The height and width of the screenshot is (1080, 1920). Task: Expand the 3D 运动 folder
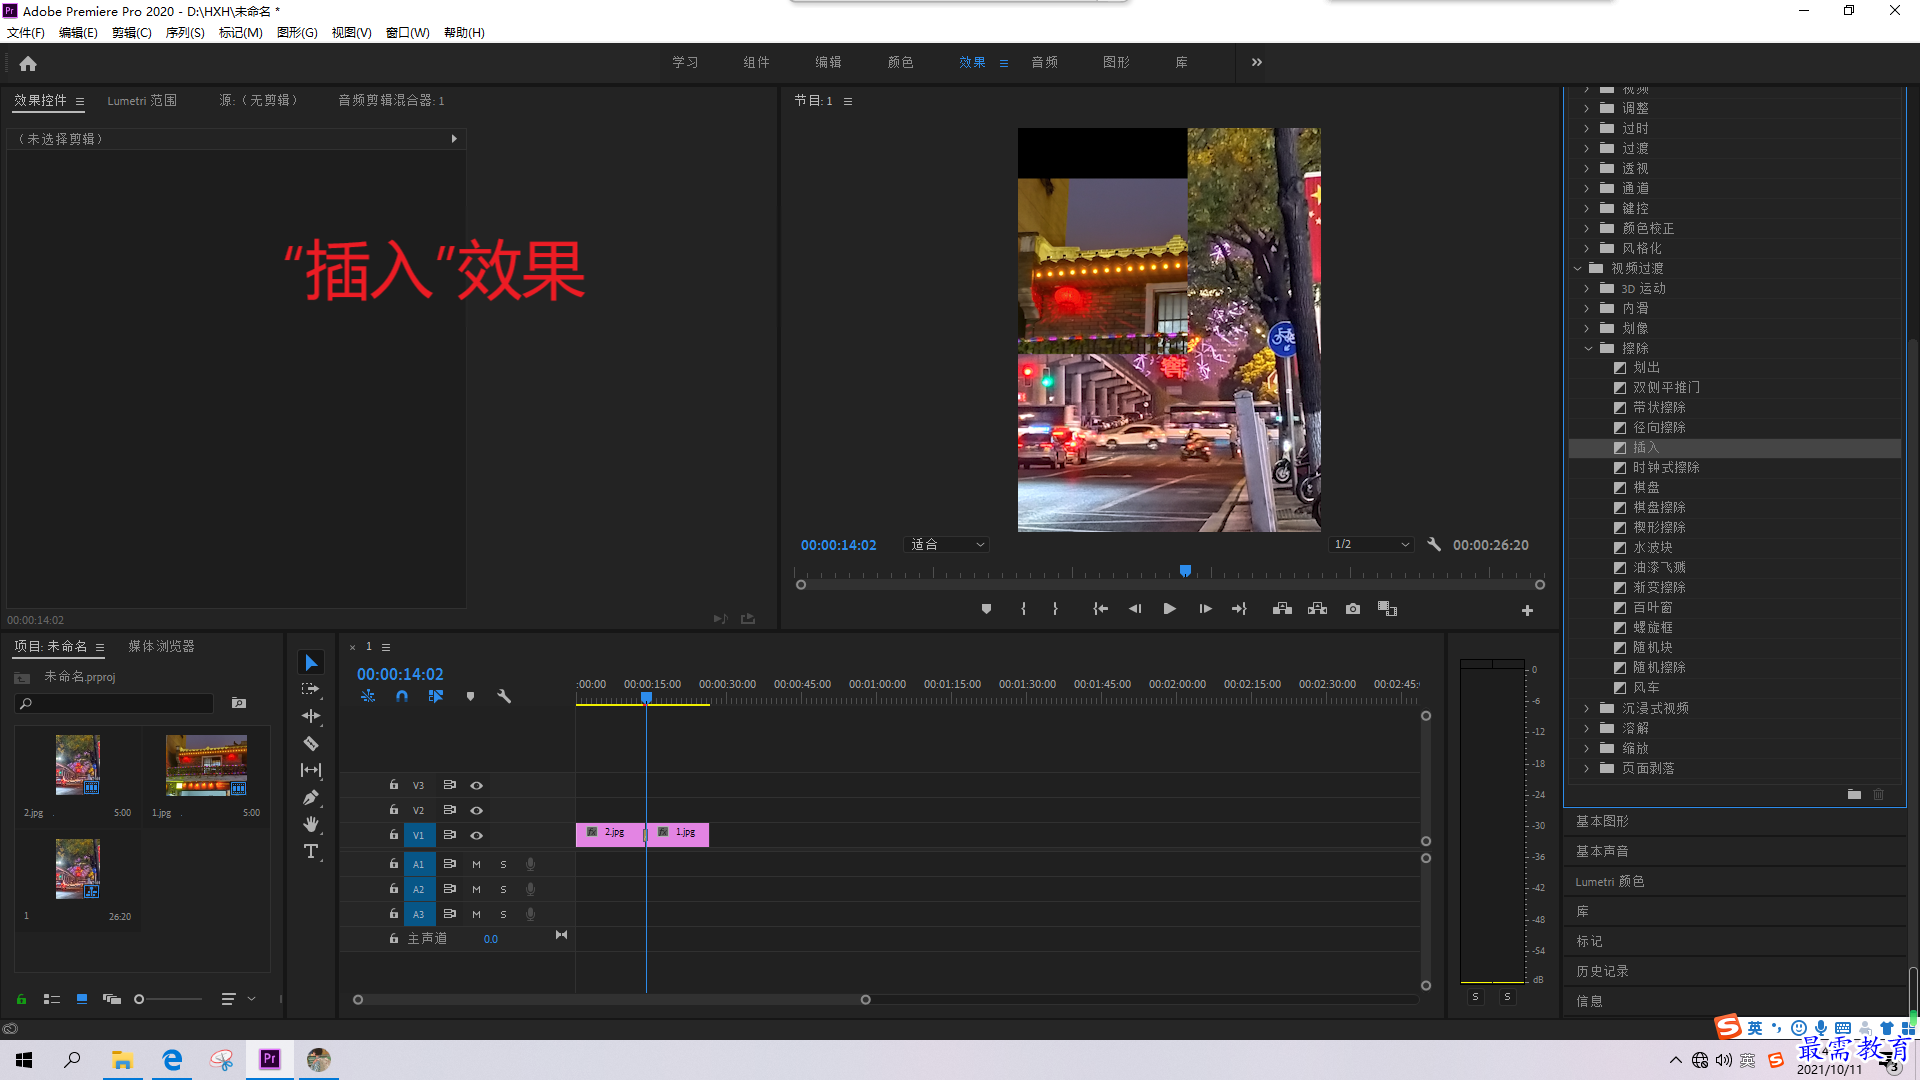[1587, 288]
